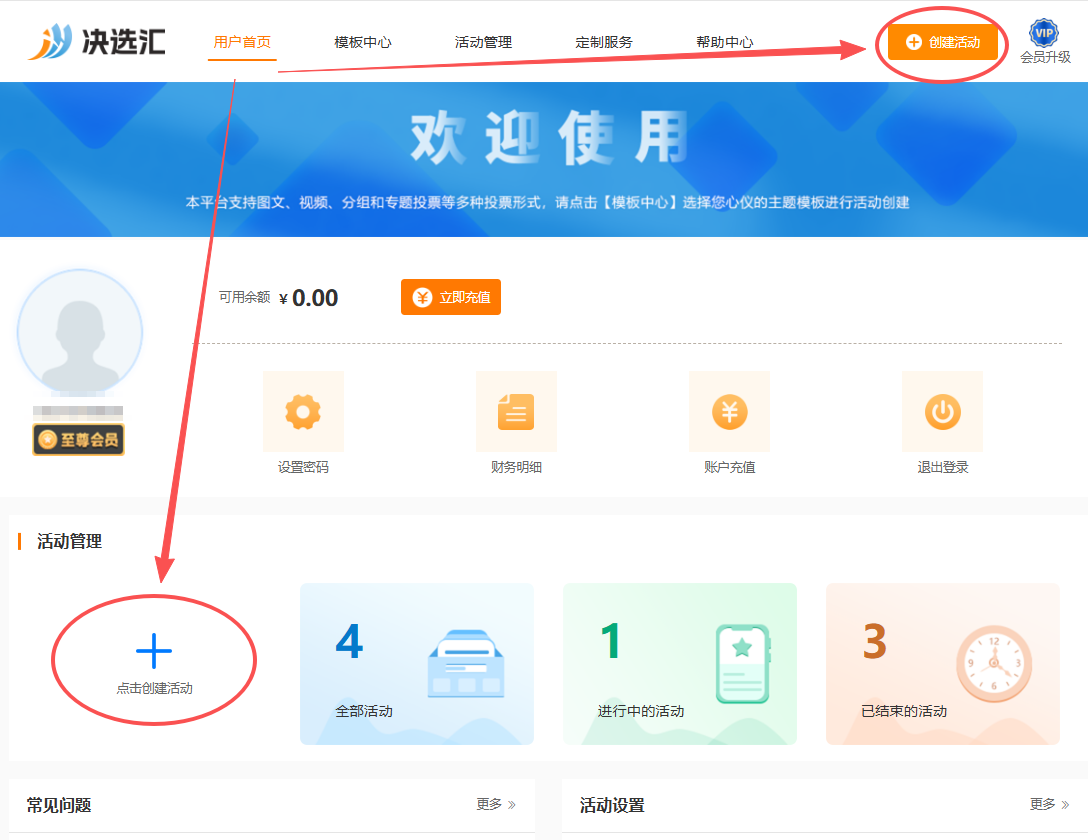
Task: Open the 定制服务 navigation tab
Action: click(x=604, y=42)
